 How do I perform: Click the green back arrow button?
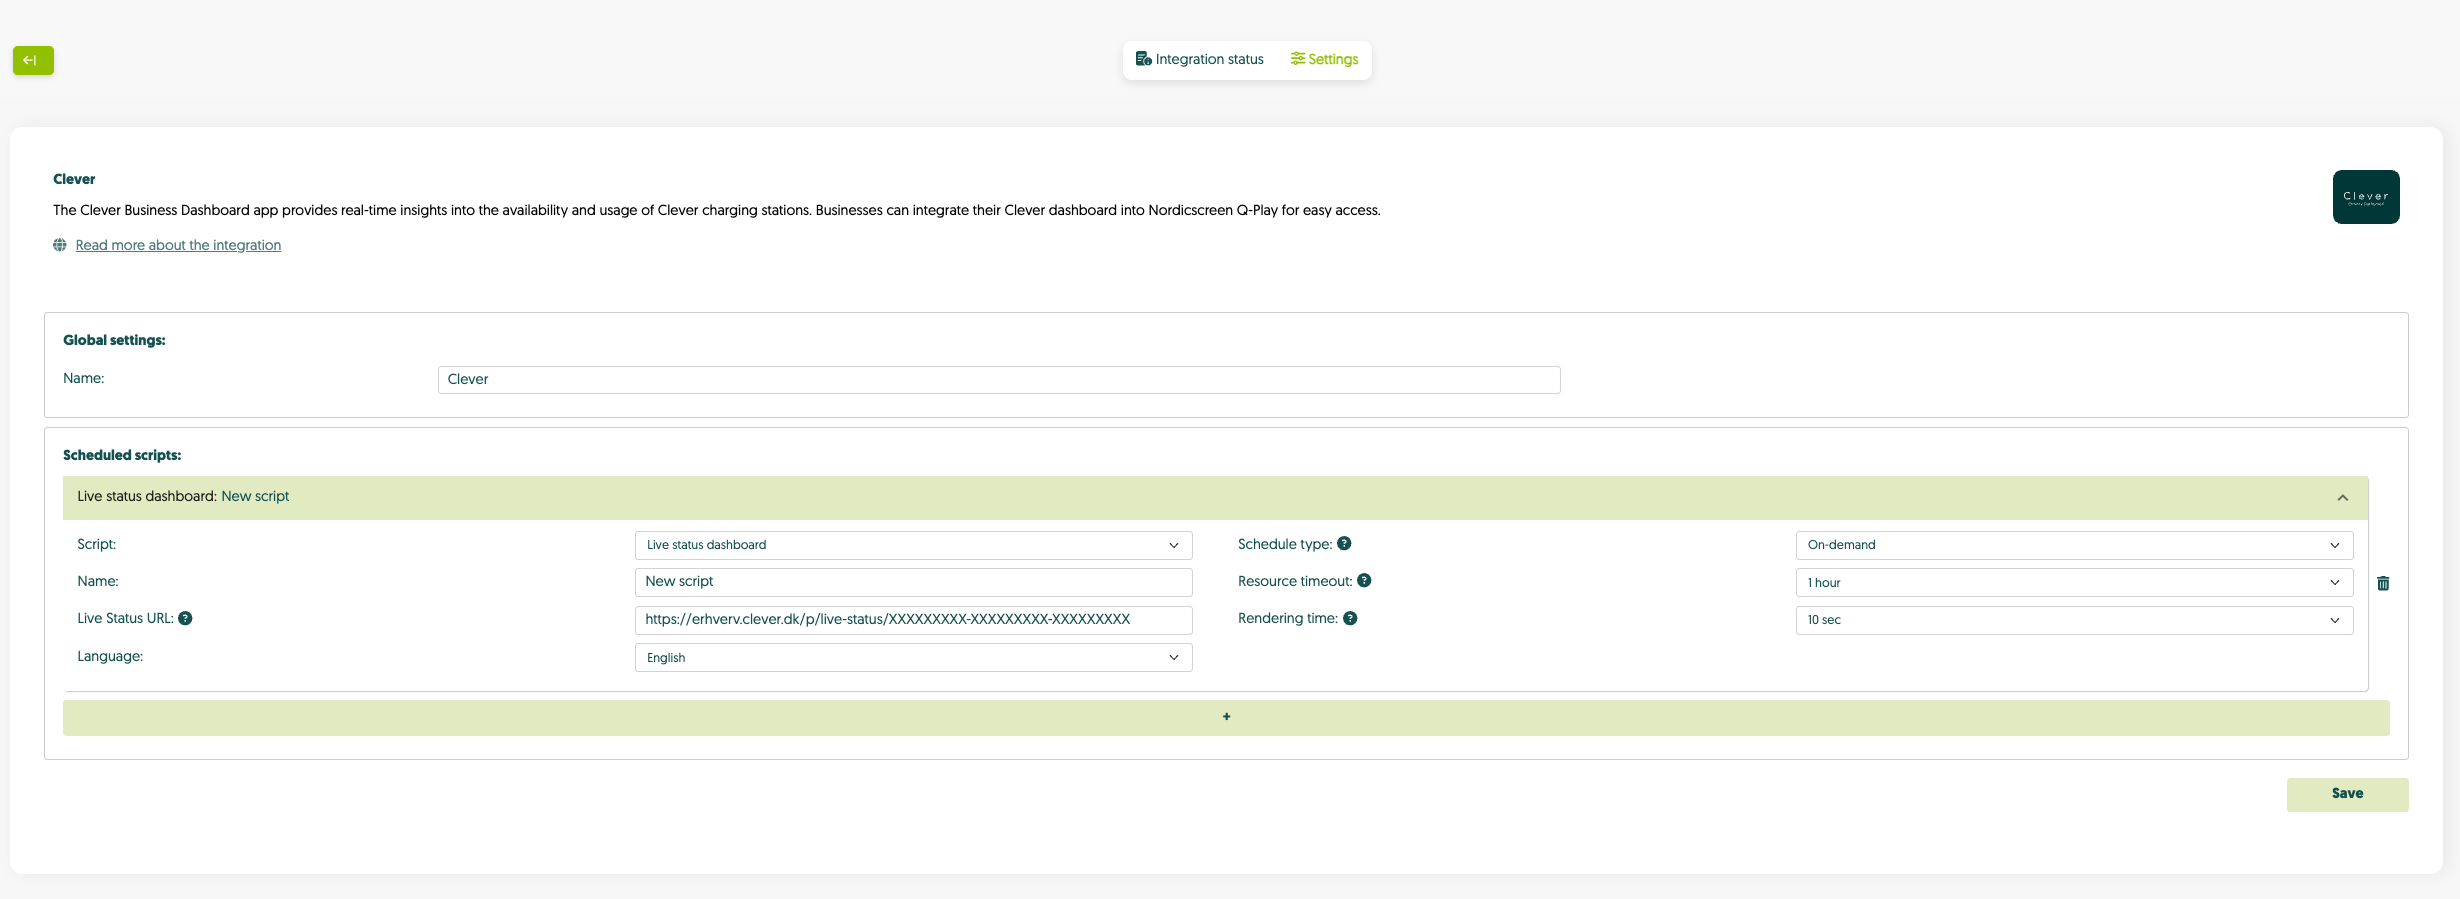[x=33, y=61]
